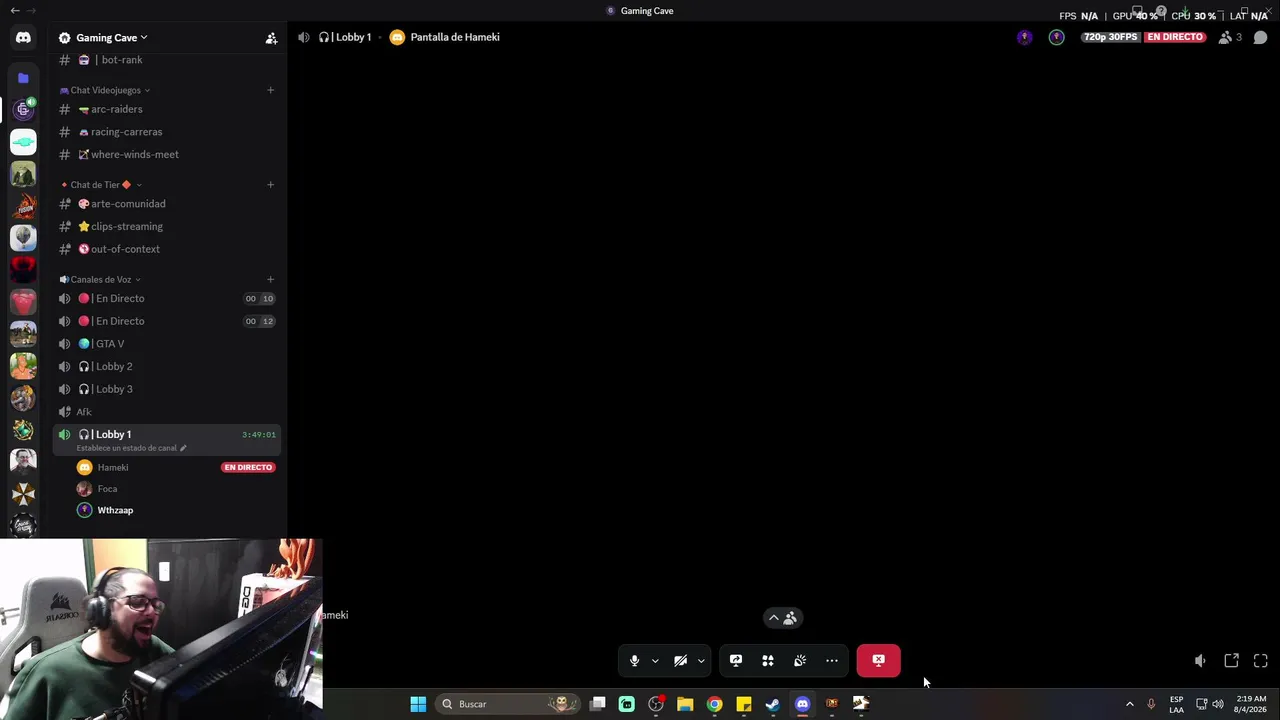Open the racing-carreras channel
Screen dimensions: 1280x720
point(167,132)
